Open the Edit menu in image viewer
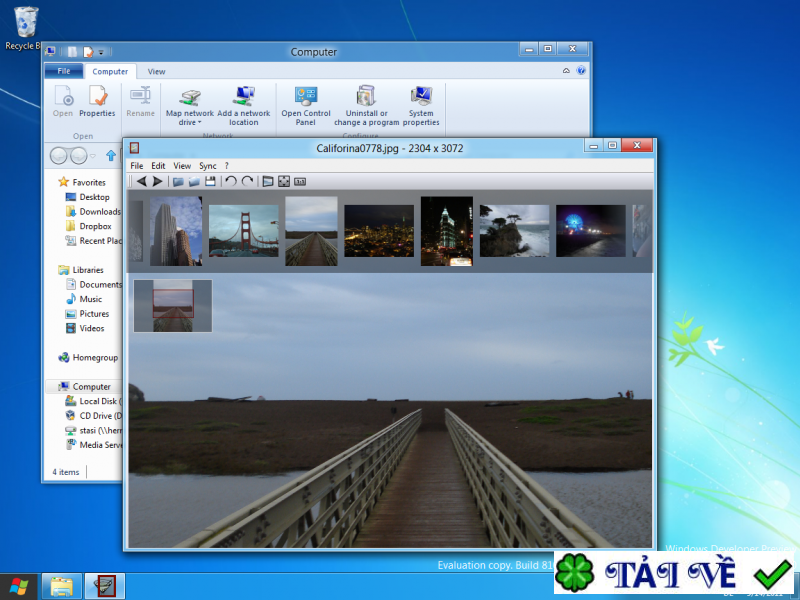This screenshot has width=800, height=600. [158, 166]
